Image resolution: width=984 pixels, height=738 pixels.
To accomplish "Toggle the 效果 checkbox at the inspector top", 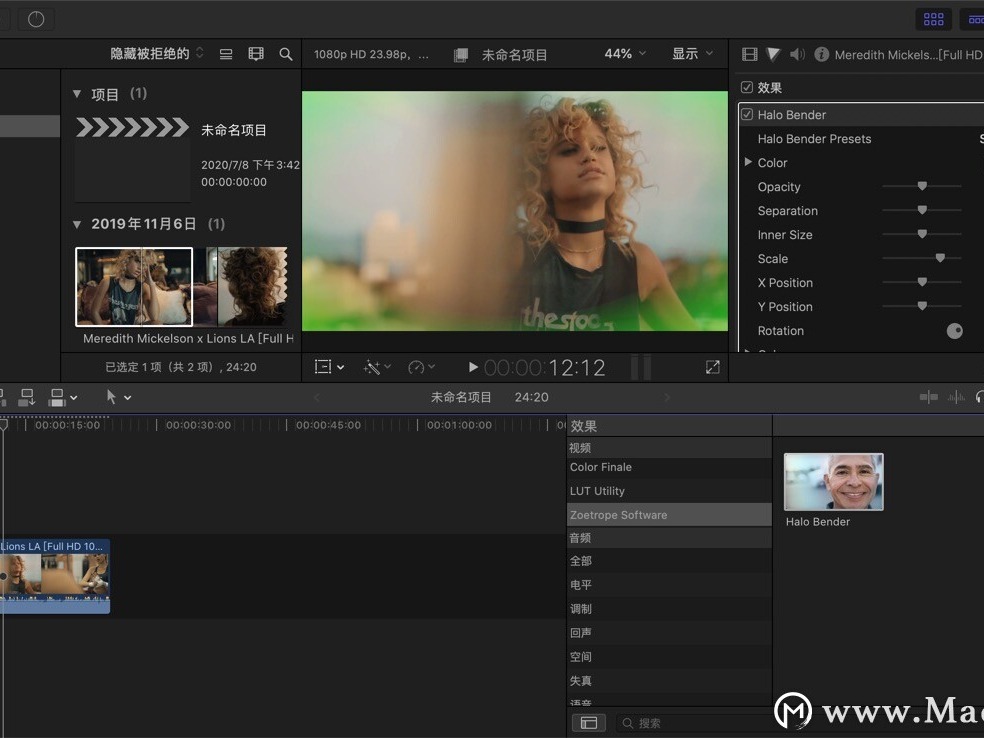I will 745,87.
